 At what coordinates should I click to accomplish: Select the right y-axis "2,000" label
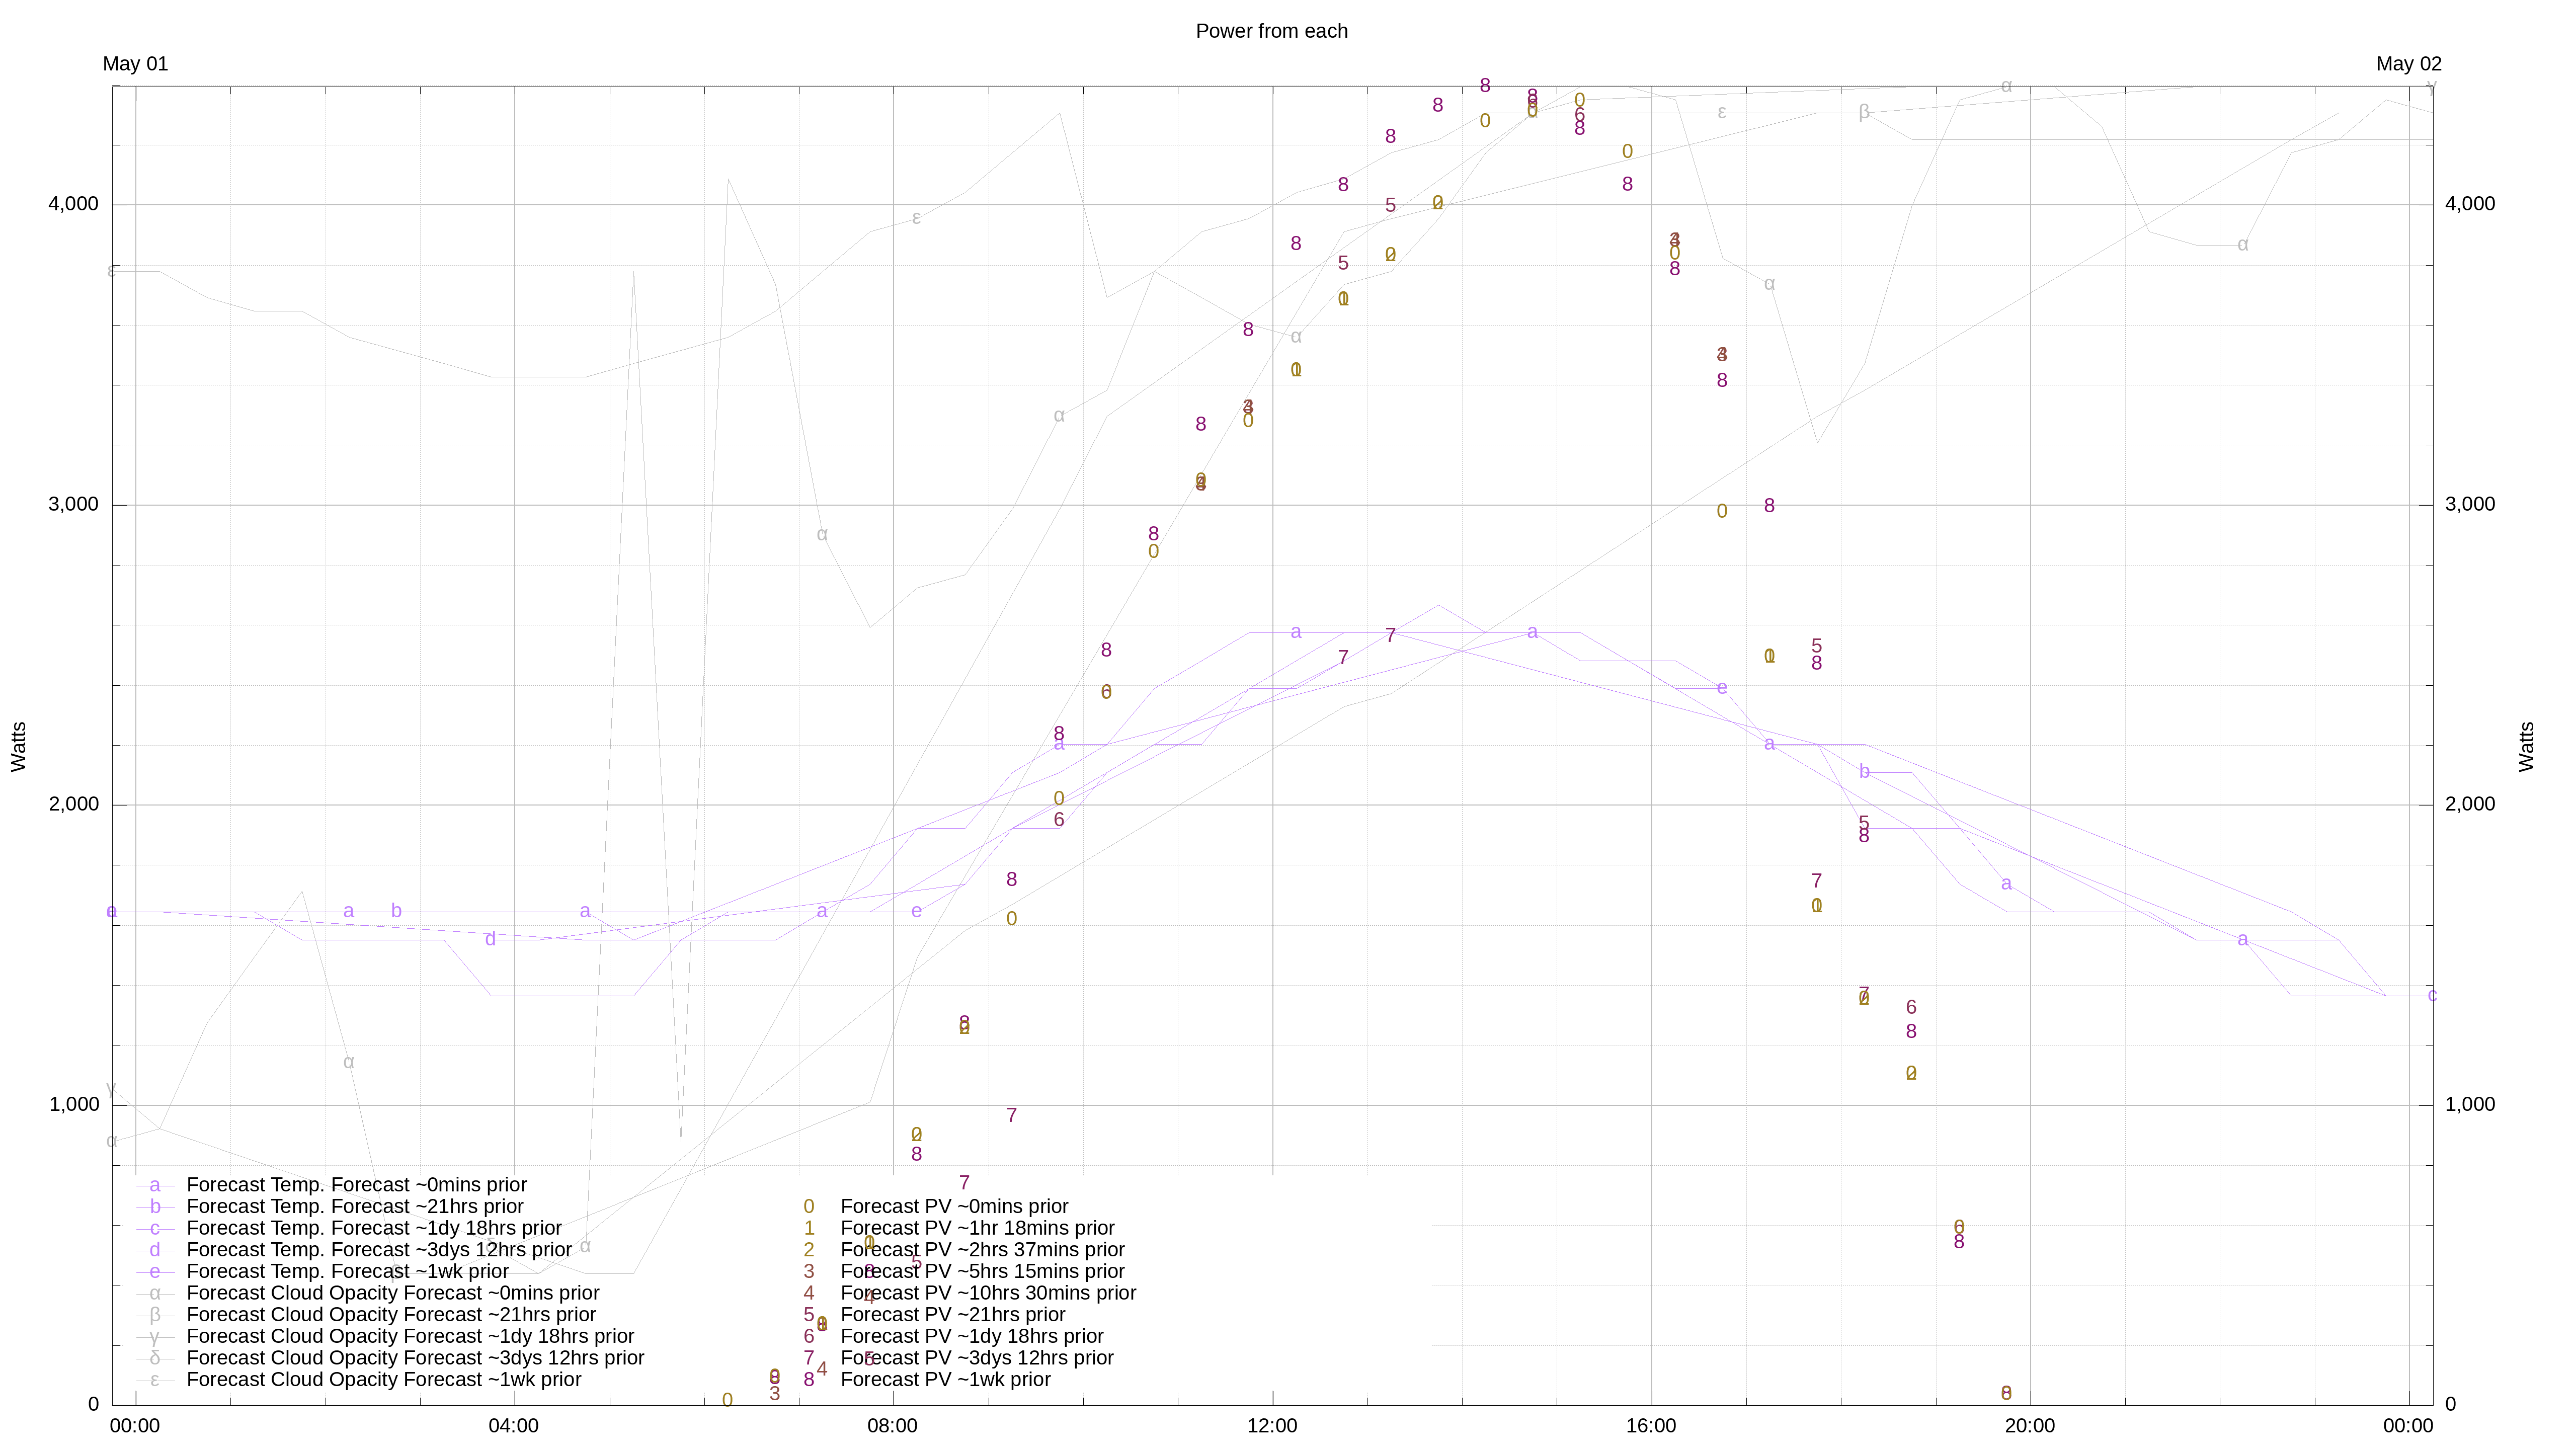2470,804
